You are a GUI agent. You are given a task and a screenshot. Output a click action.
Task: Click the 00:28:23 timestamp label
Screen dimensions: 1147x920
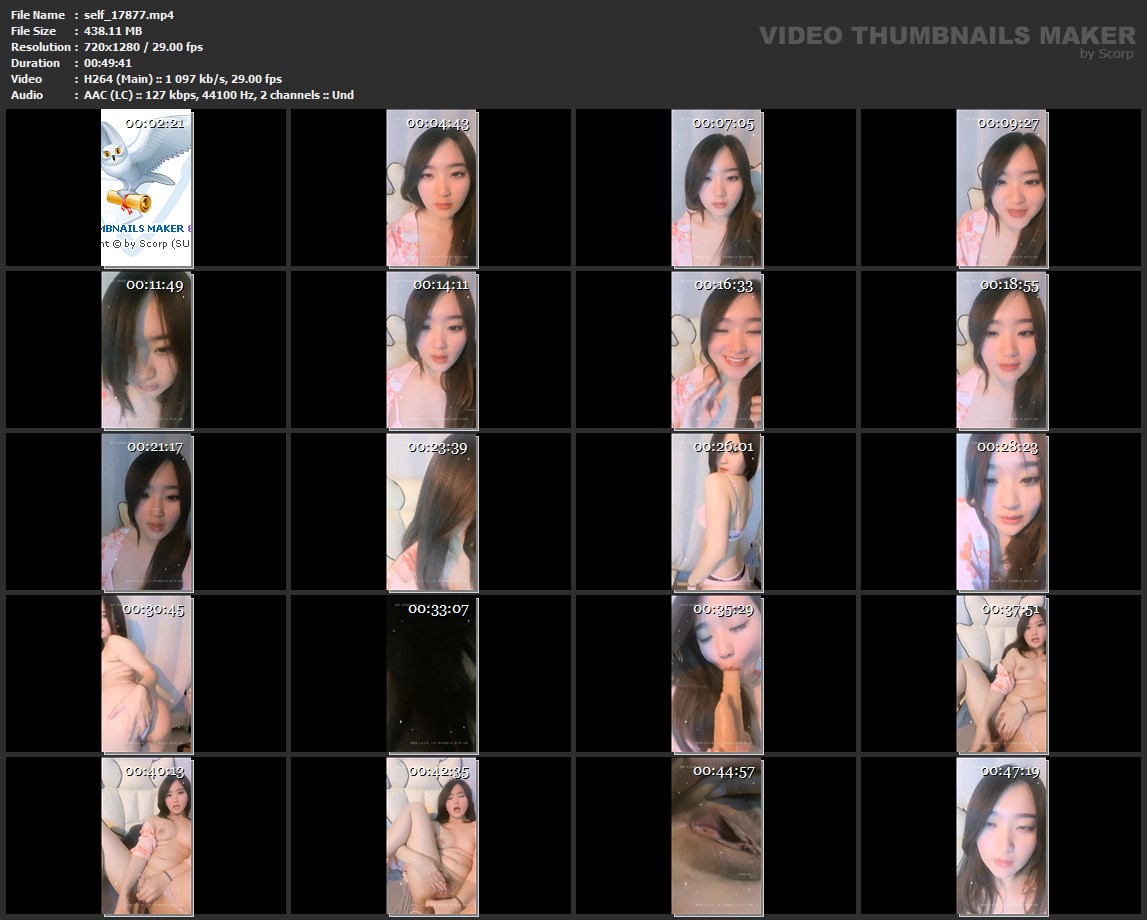tap(1007, 447)
